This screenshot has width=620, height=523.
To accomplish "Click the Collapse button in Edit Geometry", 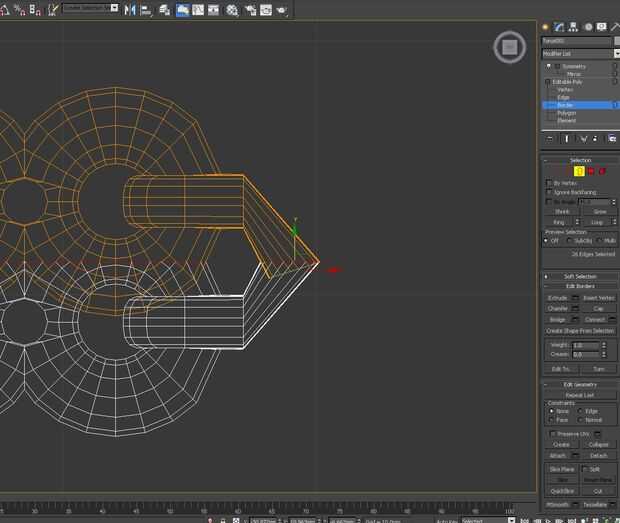I will pyautogui.click(x=598, y=444).
